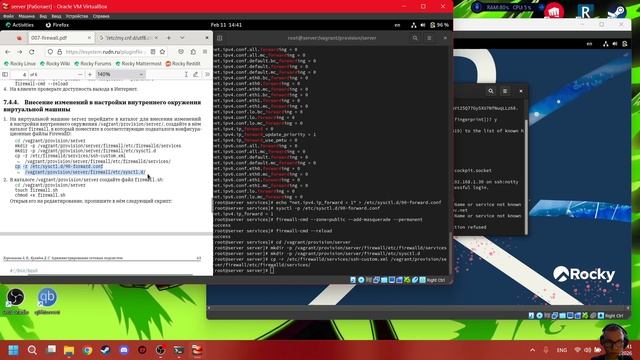
Task: Open Steam from the taskbar
Action: click(105, 350)
